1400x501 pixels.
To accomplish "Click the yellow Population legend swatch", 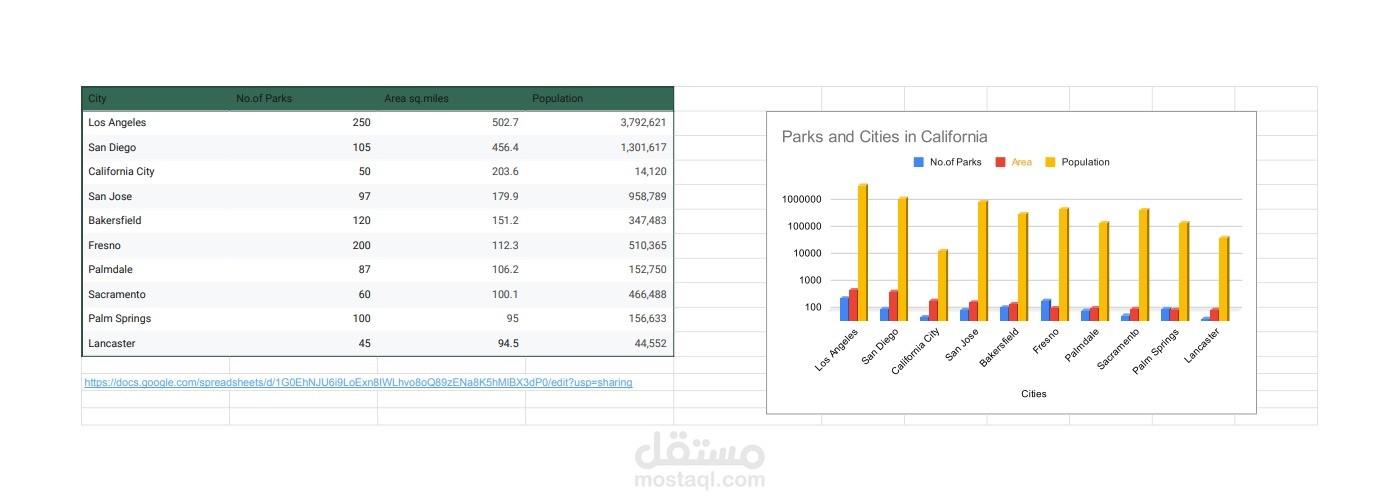I will coord(1050,162).
